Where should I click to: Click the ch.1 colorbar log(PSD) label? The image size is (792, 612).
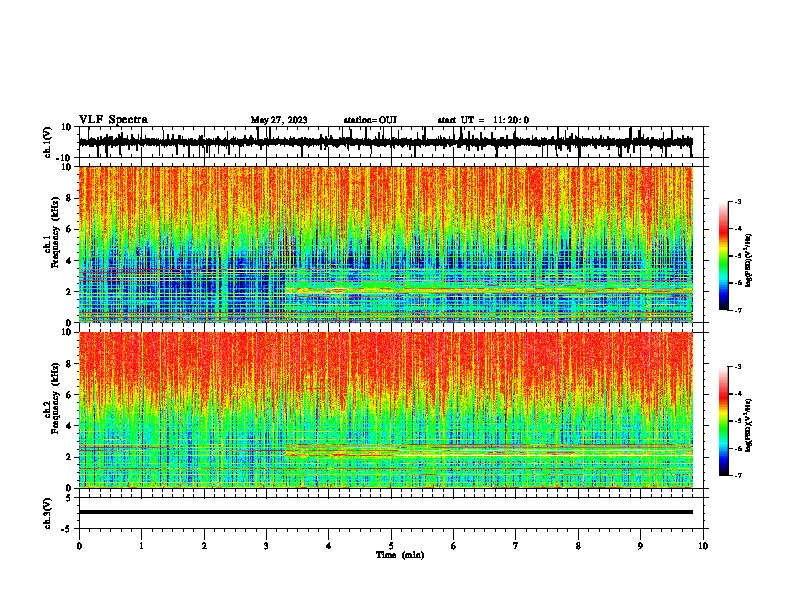point(749,260)
